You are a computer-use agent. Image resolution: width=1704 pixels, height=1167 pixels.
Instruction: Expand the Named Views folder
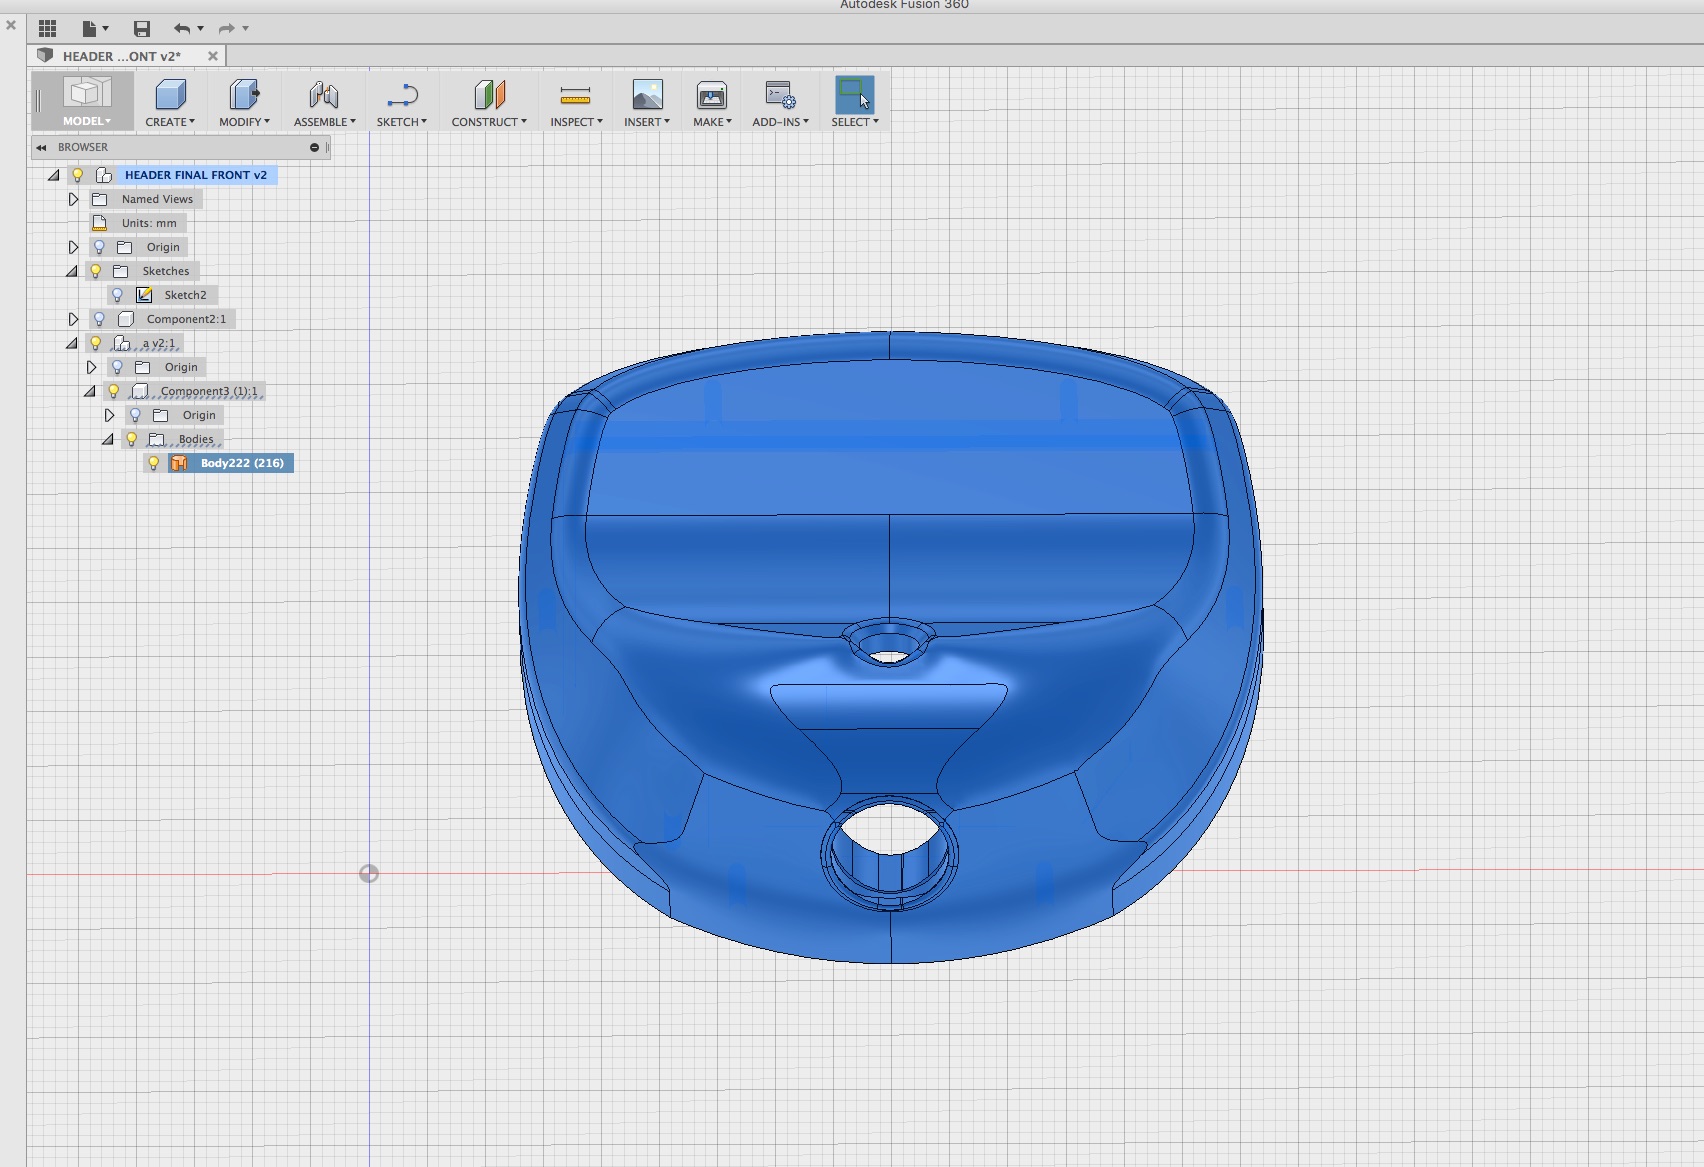tap(73, 199)
